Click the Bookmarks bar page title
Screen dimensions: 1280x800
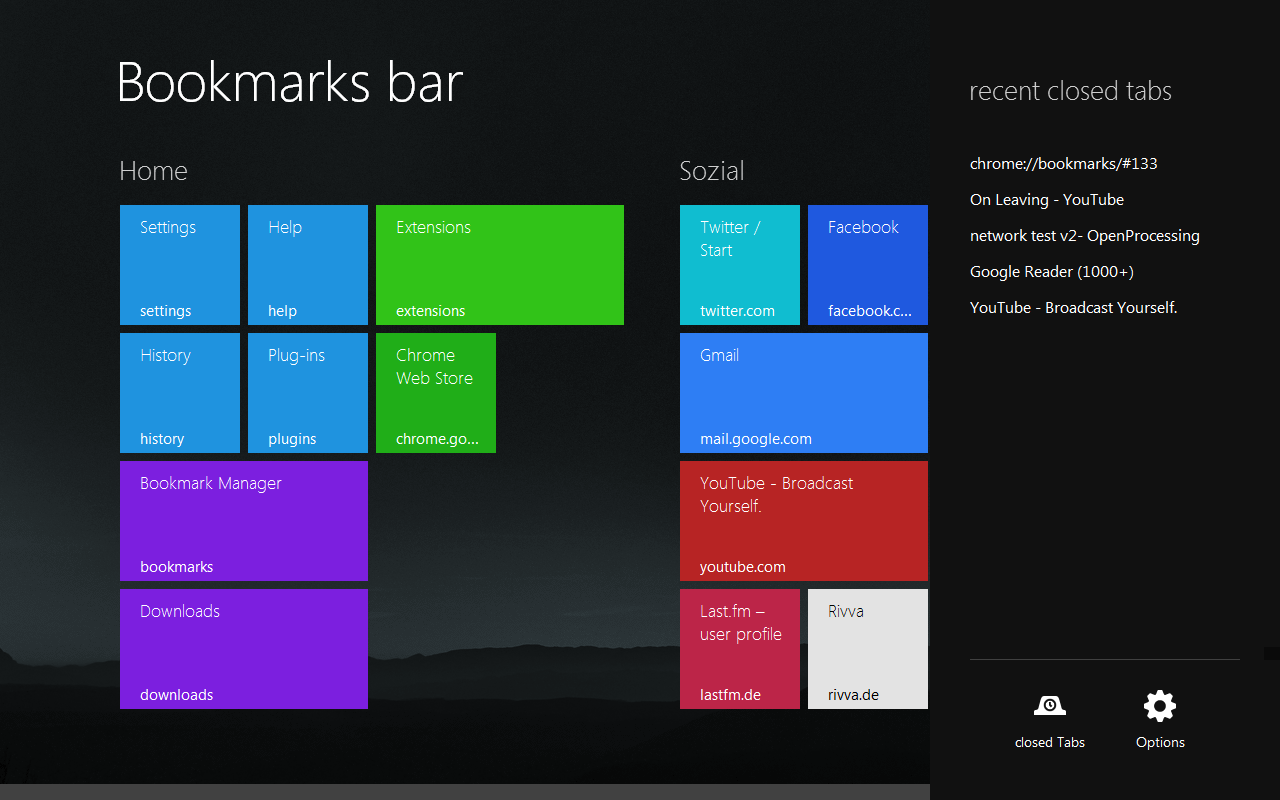290,82
